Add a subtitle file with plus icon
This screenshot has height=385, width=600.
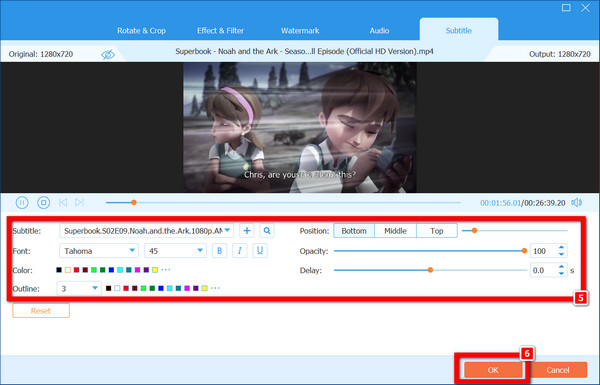coord(247,231)
